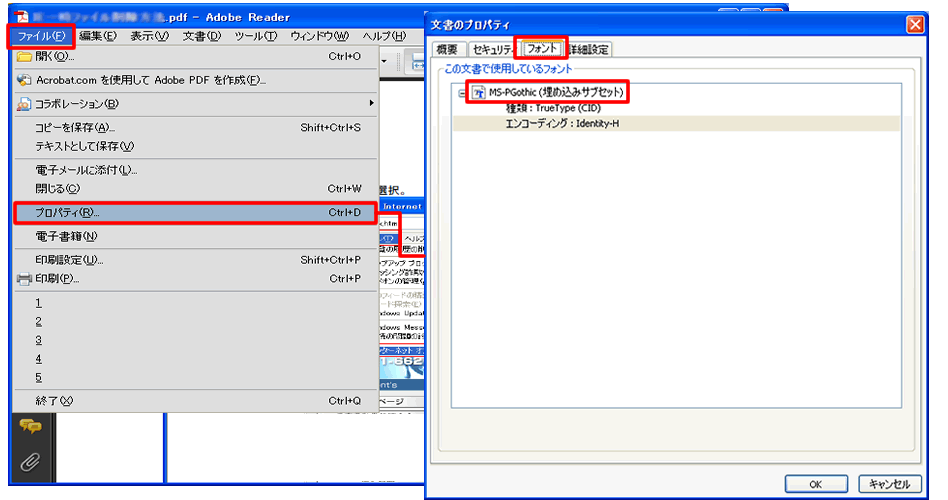Switch to the フォント tab

pyautogui.click(x=541, y=48)
